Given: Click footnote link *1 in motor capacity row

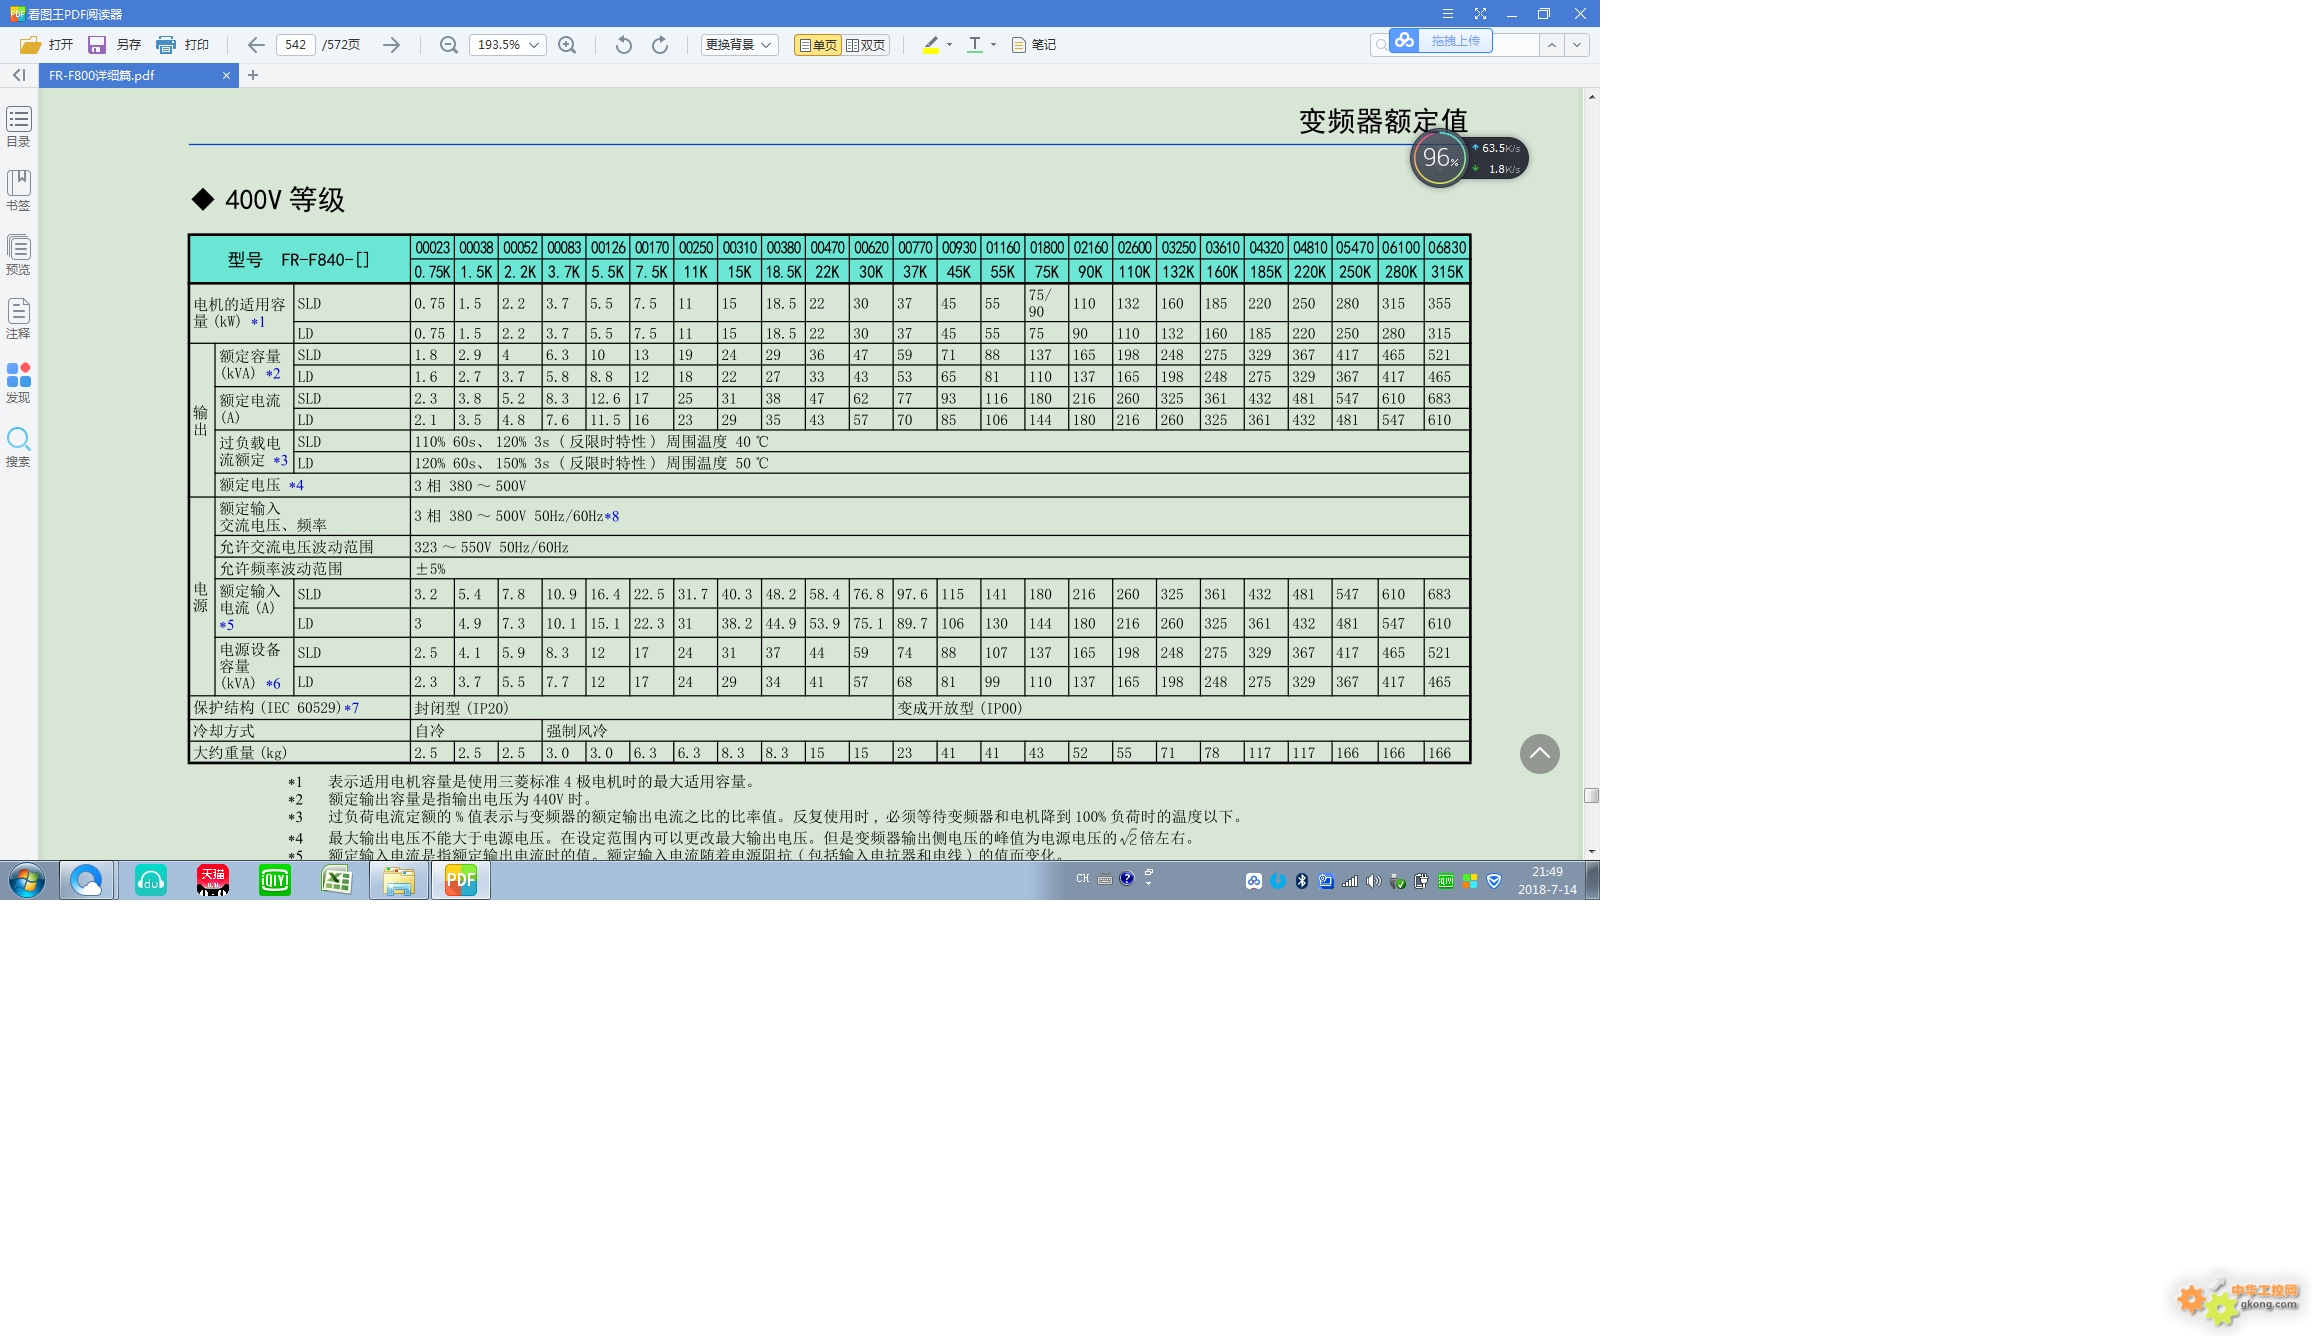Looking at the screenshot, I should pyautogui.click(x=258, y=322).
